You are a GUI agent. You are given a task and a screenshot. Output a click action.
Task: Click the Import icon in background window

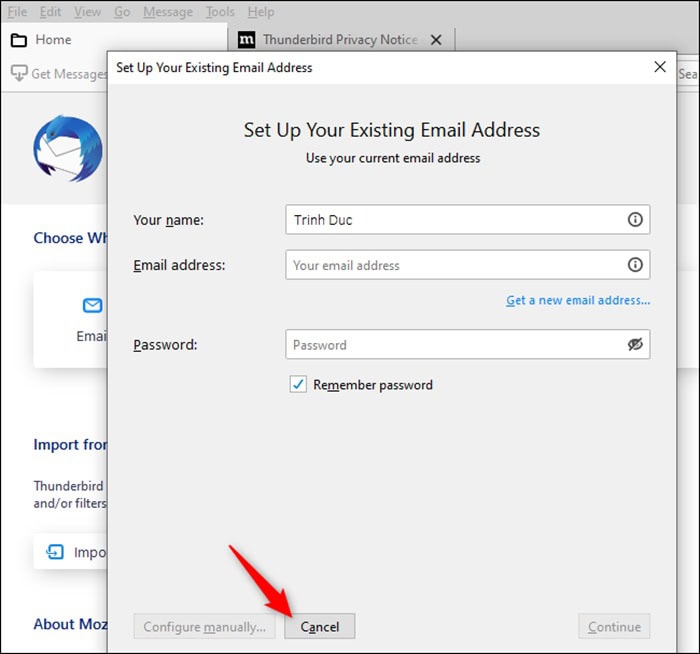(x=55, y=552)
